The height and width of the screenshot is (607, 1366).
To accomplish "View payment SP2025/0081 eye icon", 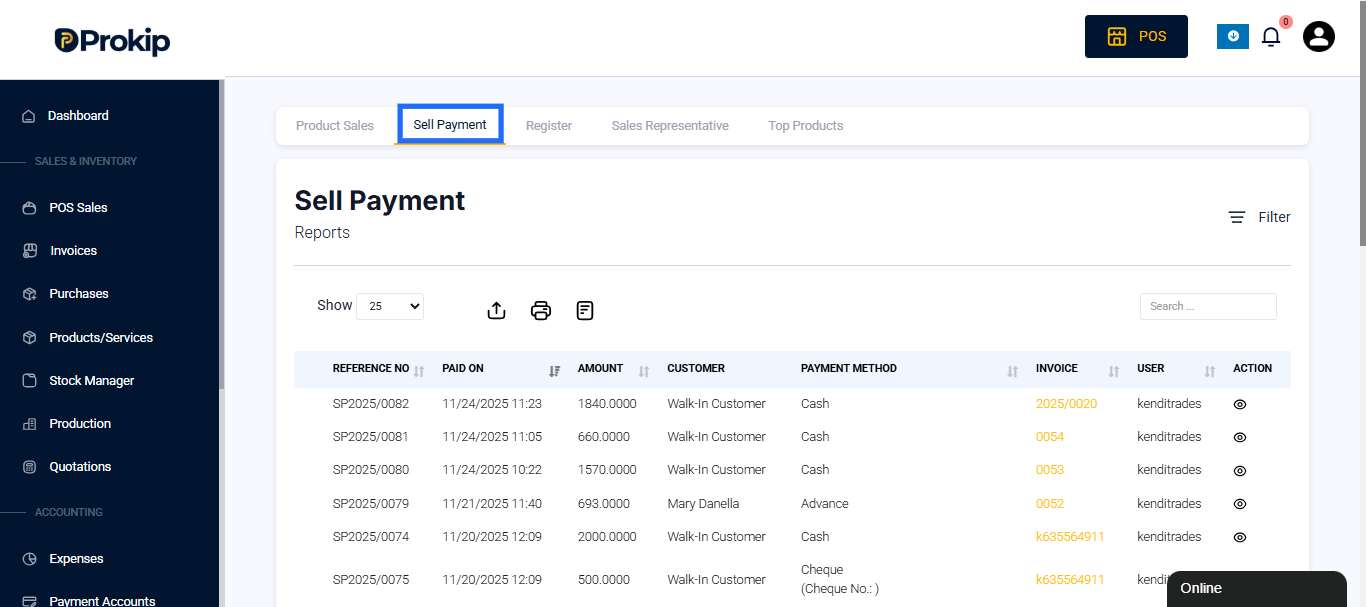I will [1240, 438].
